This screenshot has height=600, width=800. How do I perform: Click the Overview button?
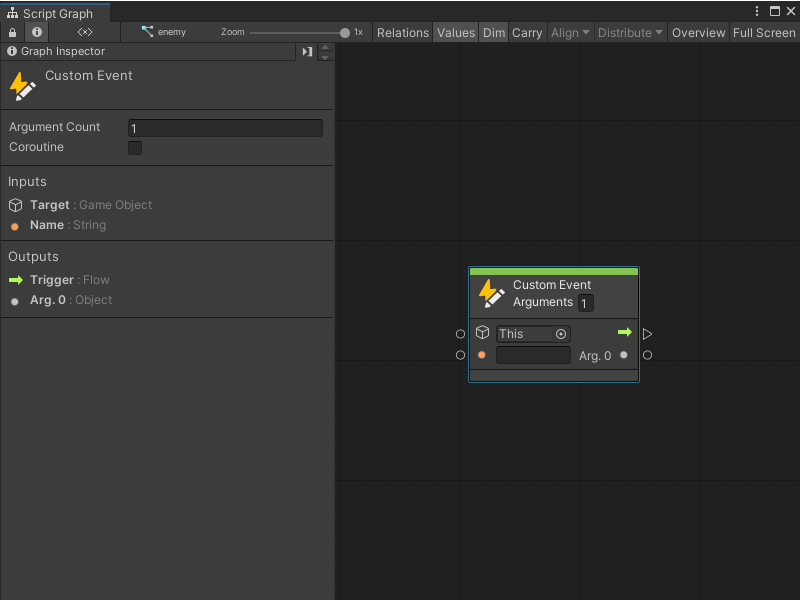698,32
